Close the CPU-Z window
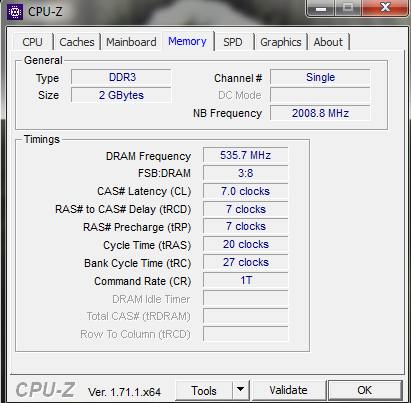The image size is (411, 403). click(385, 8)
